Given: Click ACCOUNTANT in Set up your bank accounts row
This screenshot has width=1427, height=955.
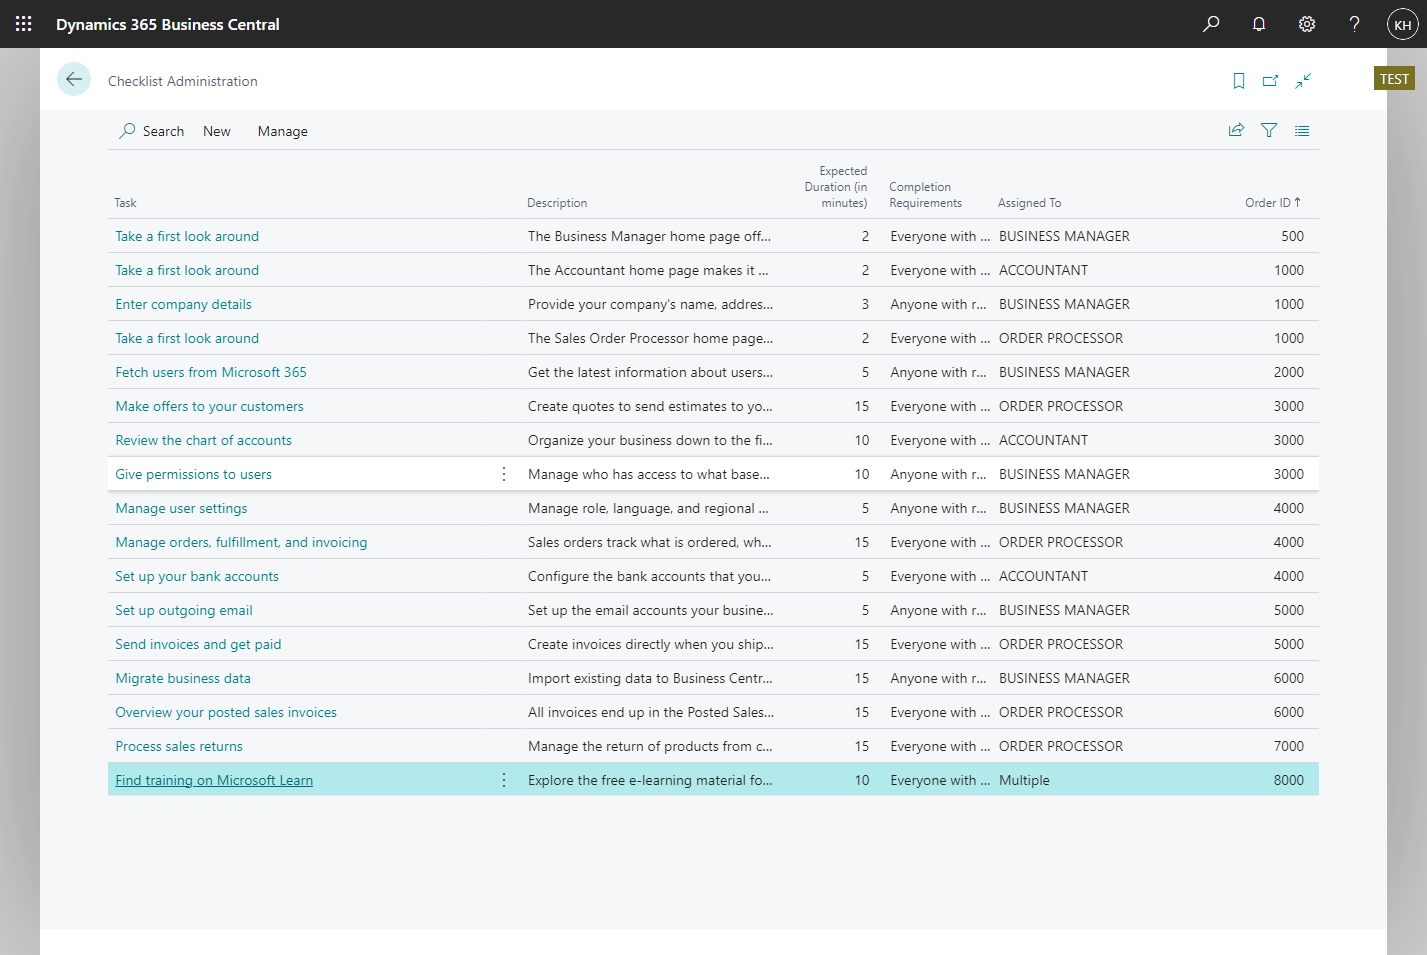Looking at the screenshot, I should coord(1043,576).
